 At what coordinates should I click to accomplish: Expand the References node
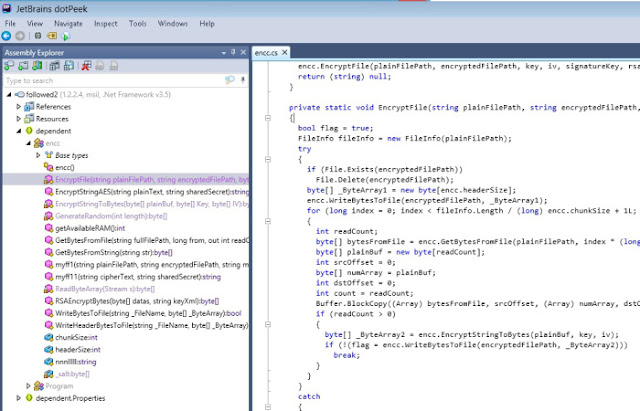[x=18, y=107]
